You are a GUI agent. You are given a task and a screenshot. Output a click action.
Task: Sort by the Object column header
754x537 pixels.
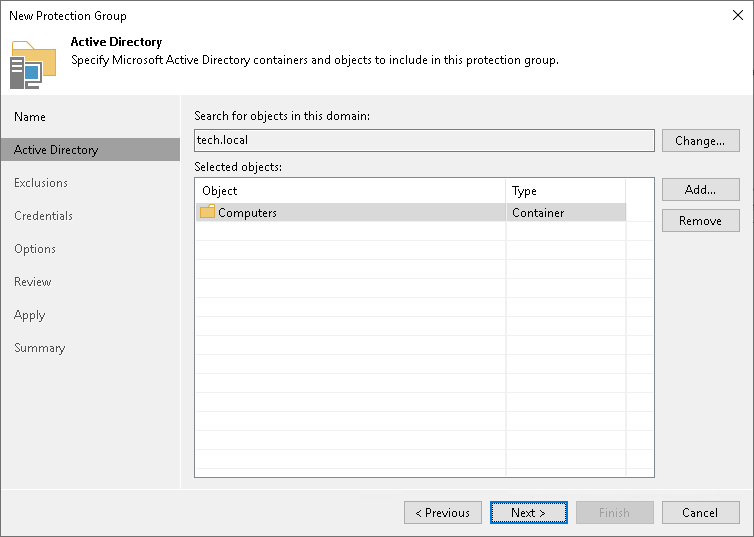click(350, 191)
